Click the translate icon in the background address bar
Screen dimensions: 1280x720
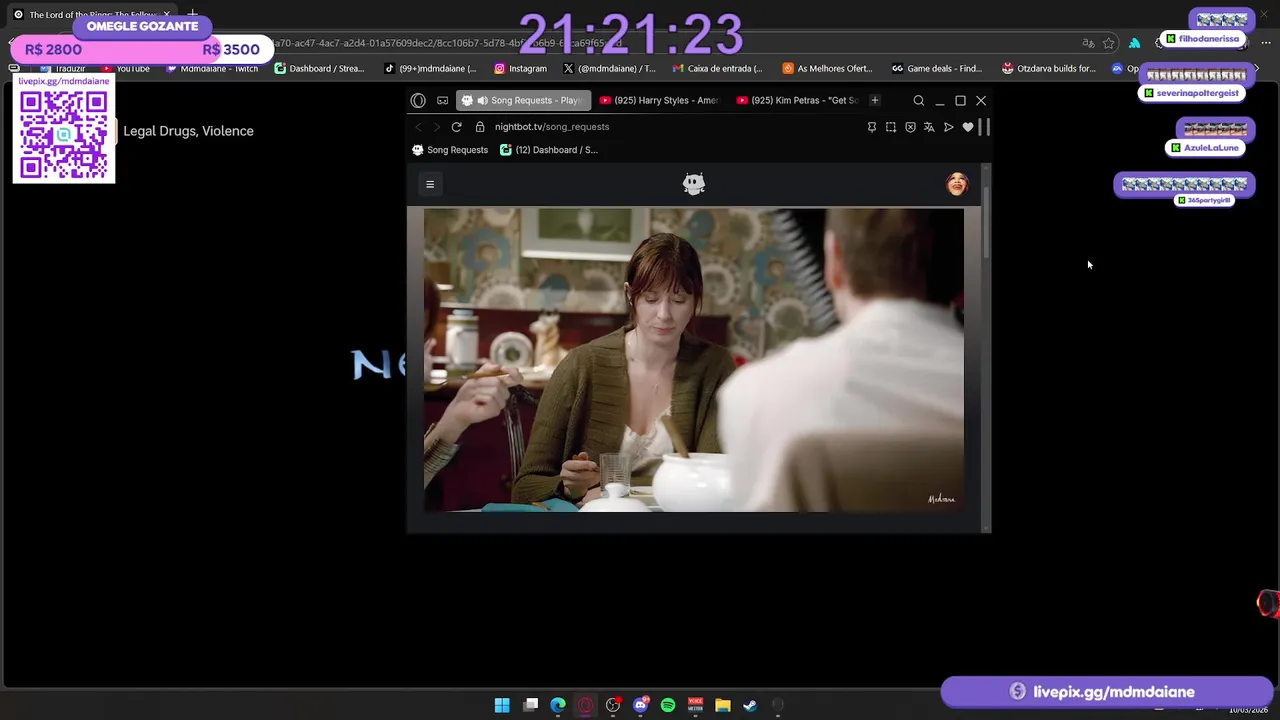1088,43
